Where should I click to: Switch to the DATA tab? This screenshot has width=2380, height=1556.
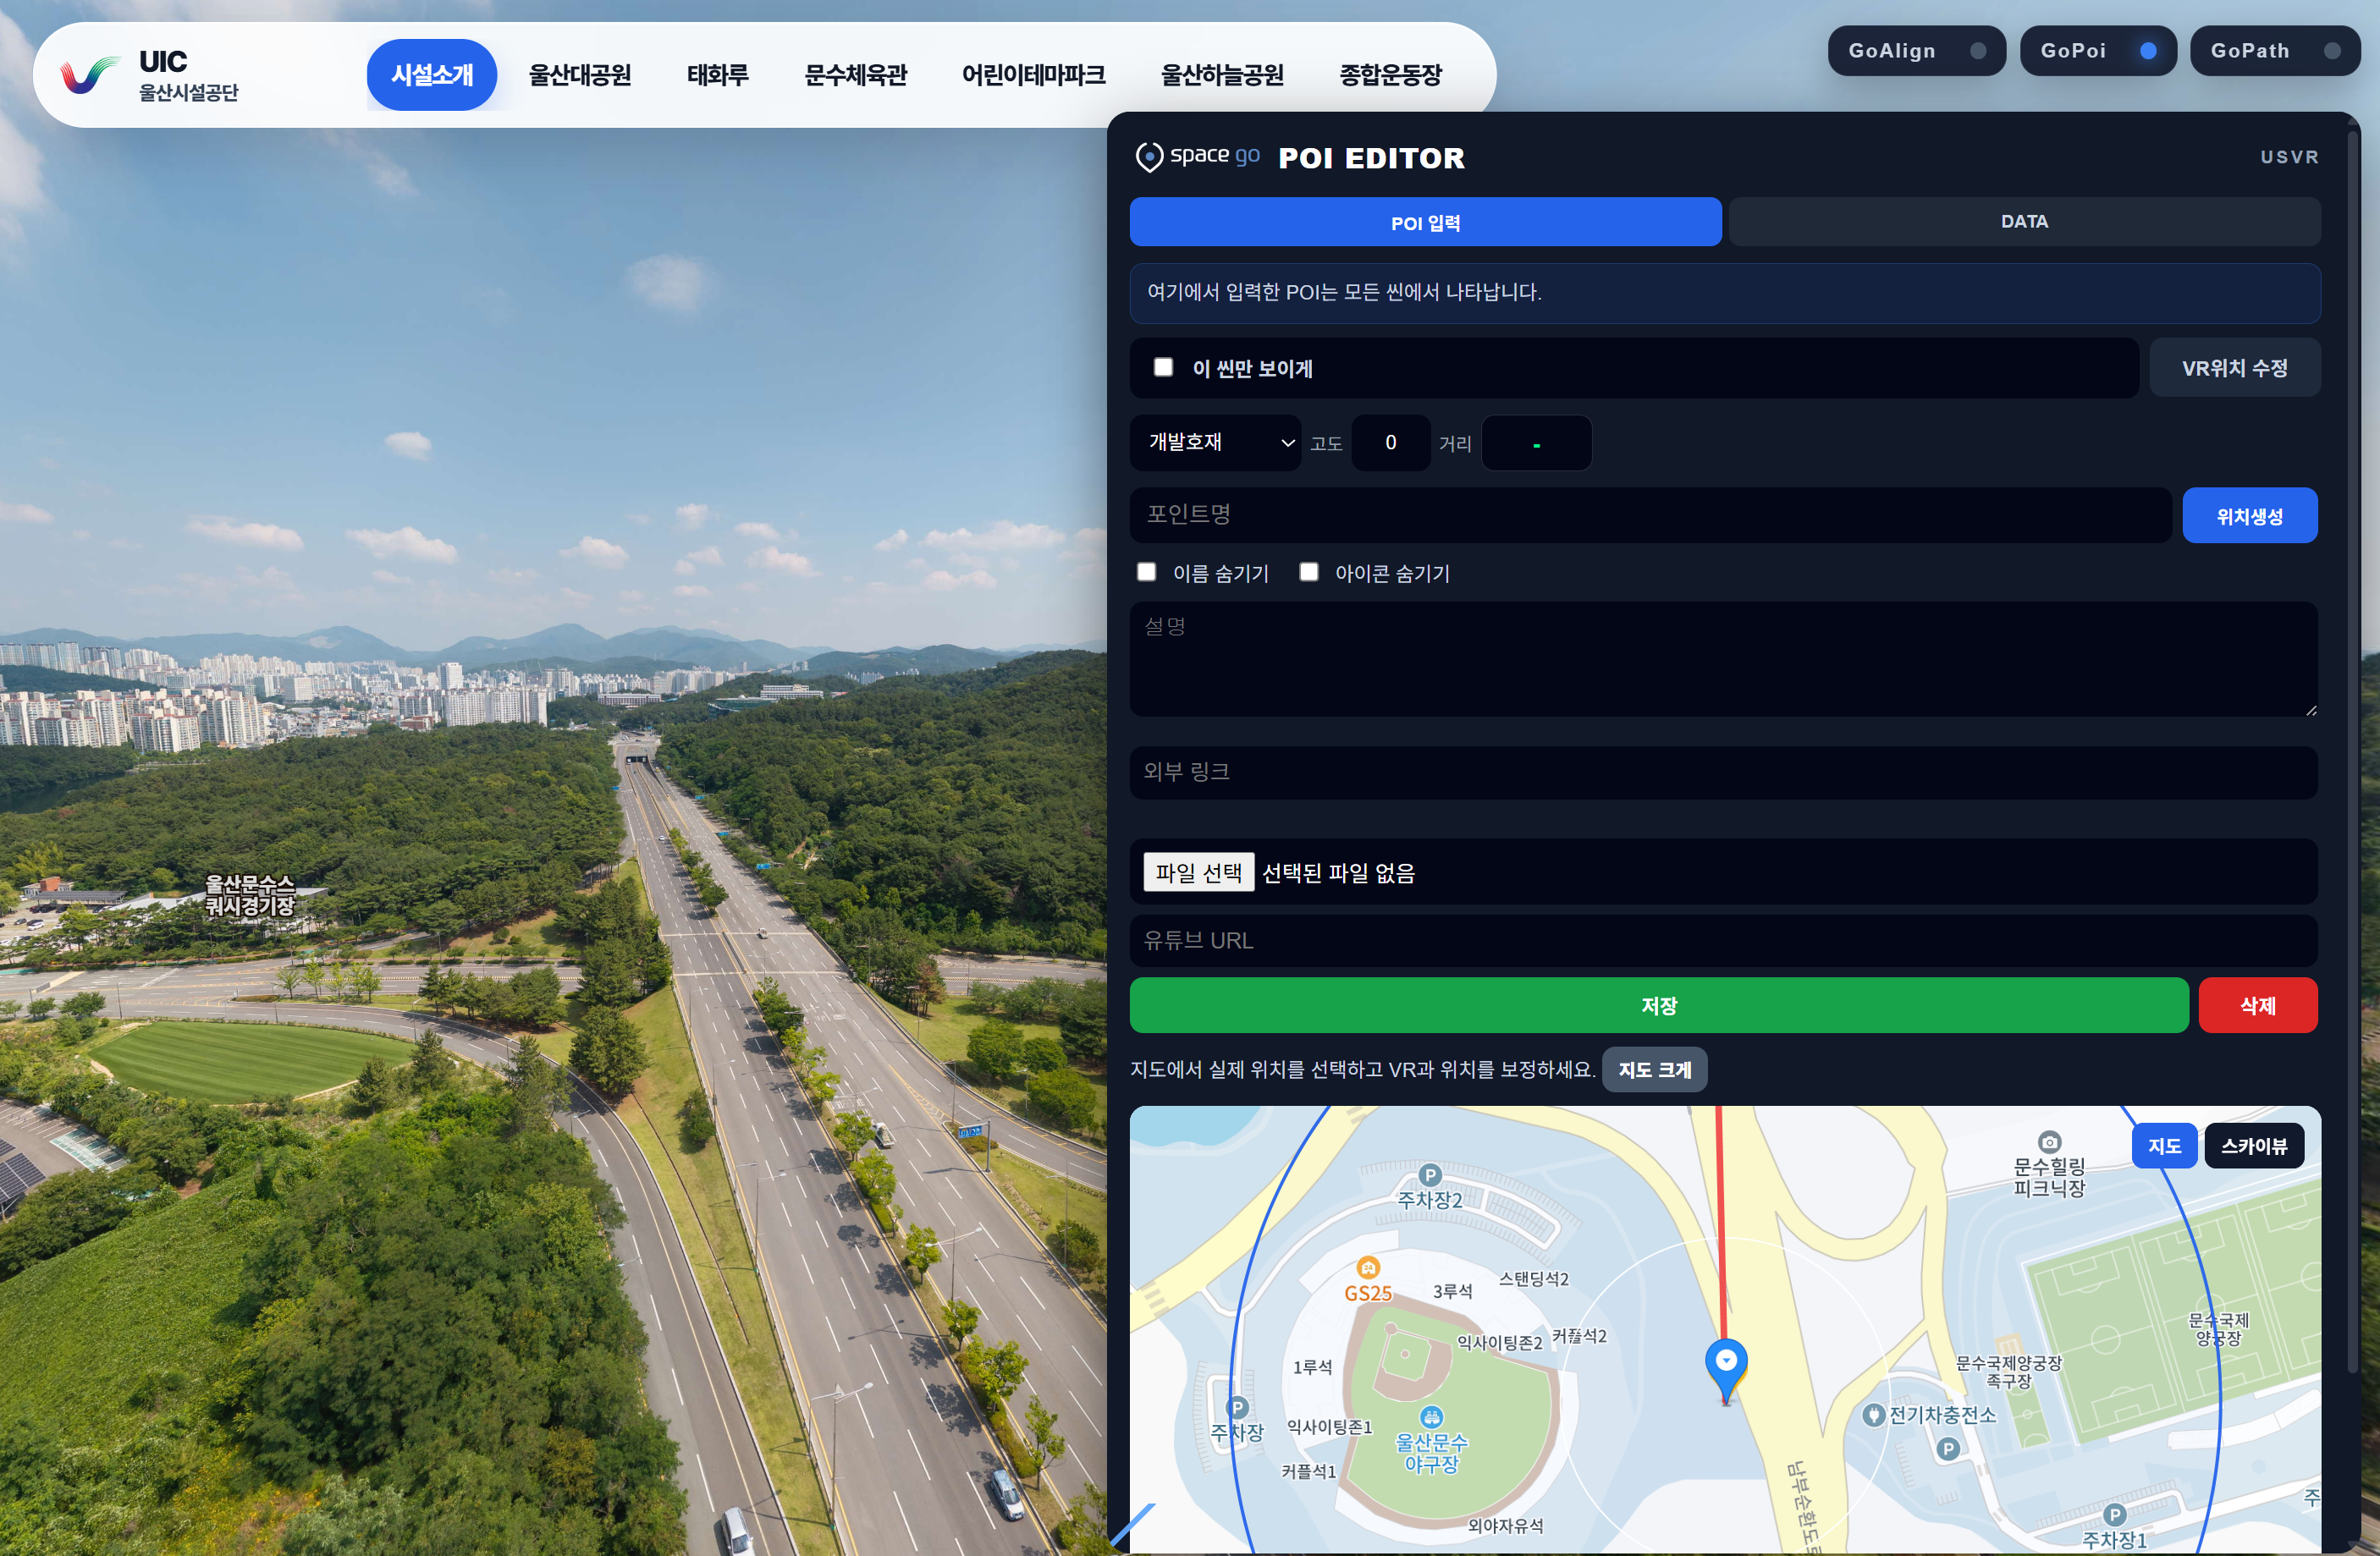[2024, 222]
